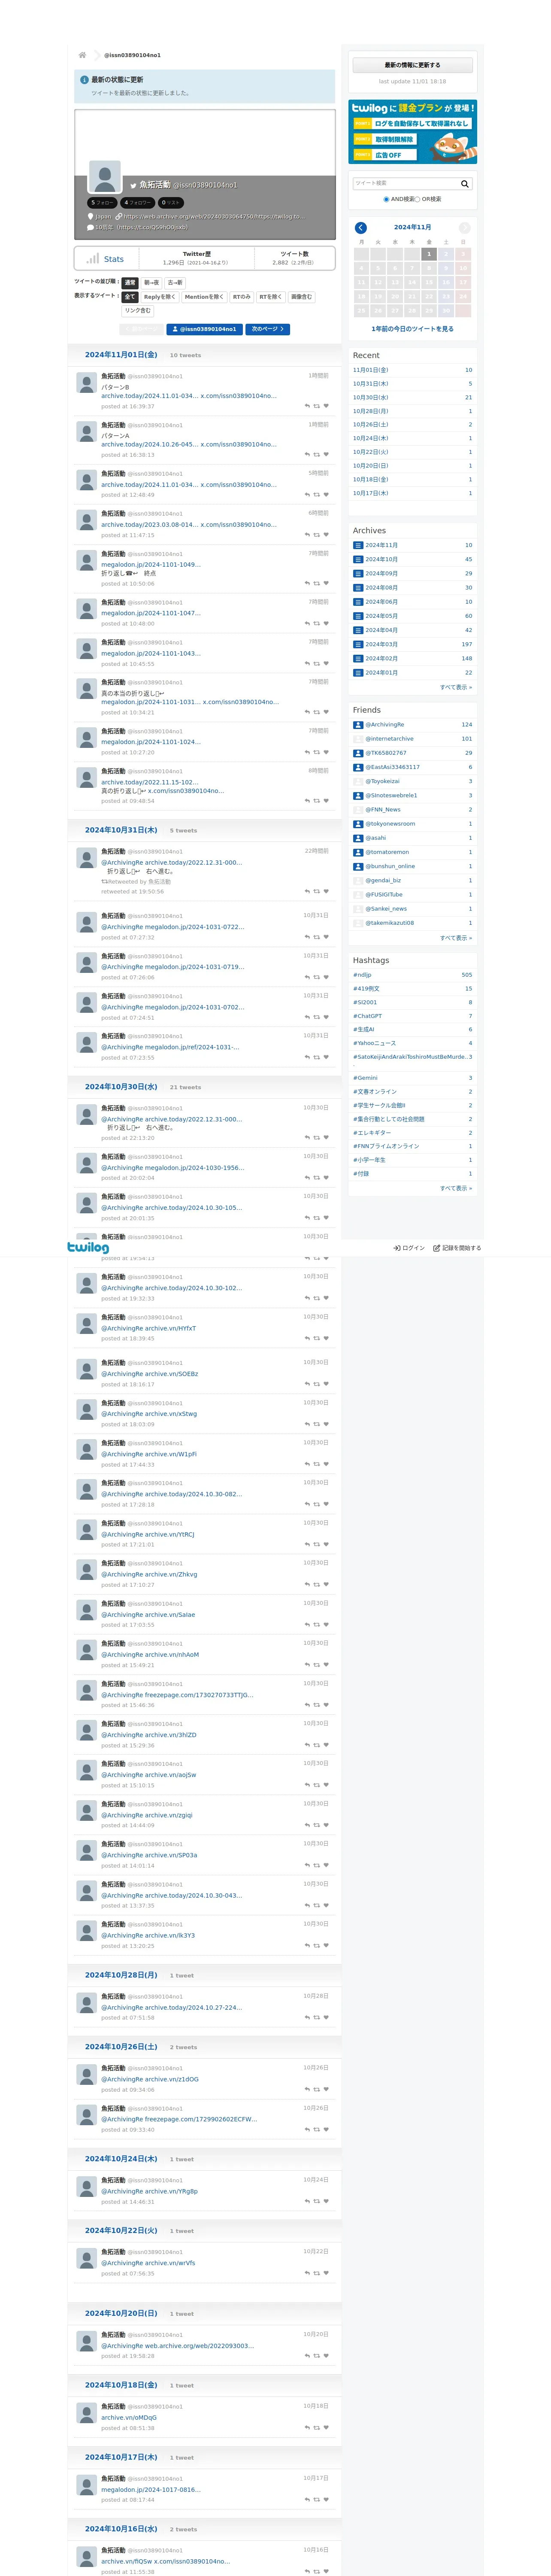Expand Archives with すべて表示 »
The width and height of the screenshot is (551, 2576).
pyautogui.click(x=456, y=687)
